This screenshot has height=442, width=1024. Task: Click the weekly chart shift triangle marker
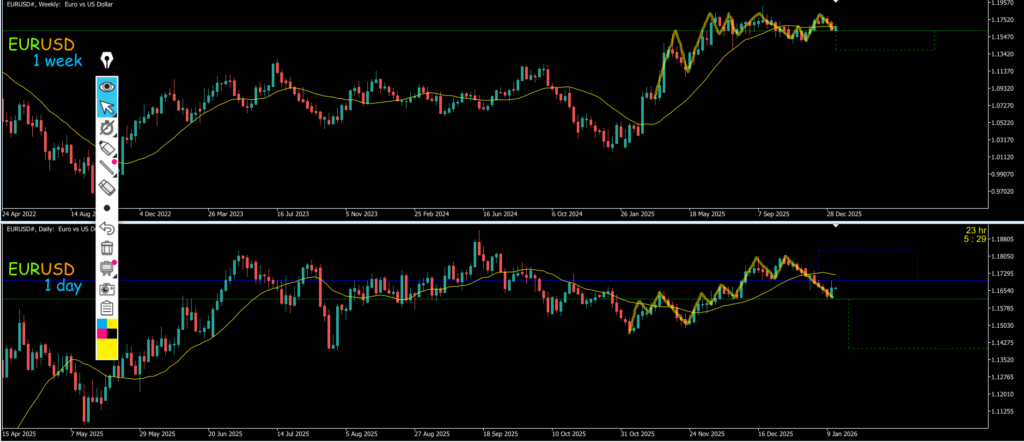(x=834, y=3)
